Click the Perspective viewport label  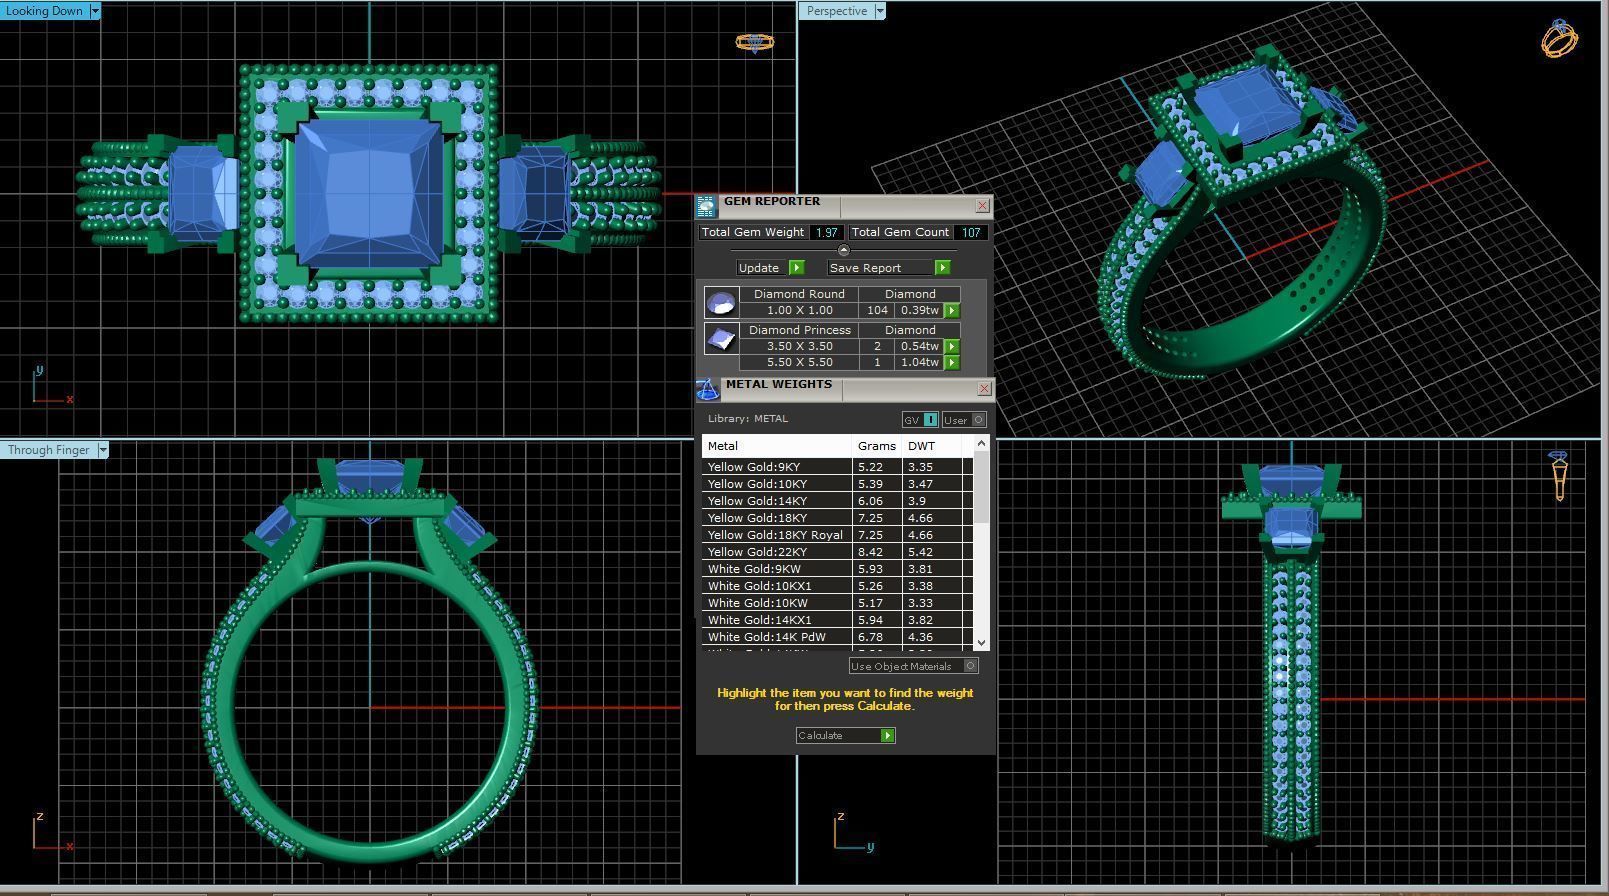point(836,11)
